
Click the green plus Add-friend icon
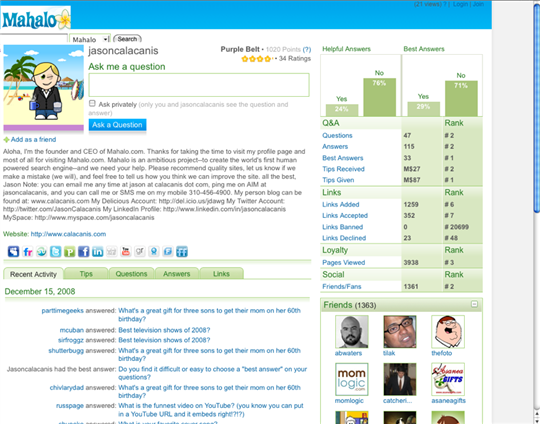click(6, 140)
